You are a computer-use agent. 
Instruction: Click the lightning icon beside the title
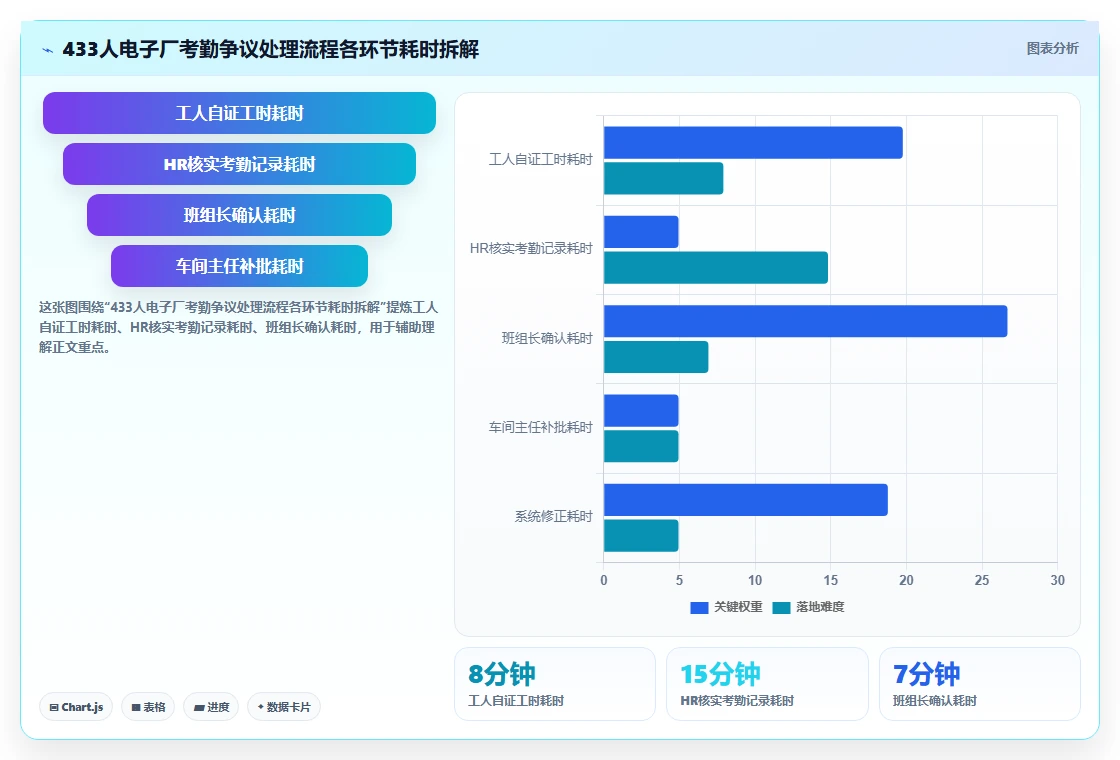pos(48,50)
